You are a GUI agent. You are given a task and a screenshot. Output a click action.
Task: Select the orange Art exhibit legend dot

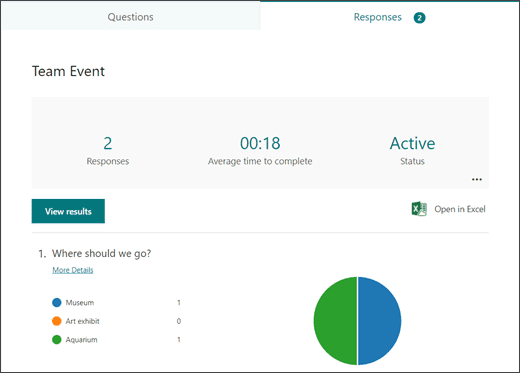point(57,321)
